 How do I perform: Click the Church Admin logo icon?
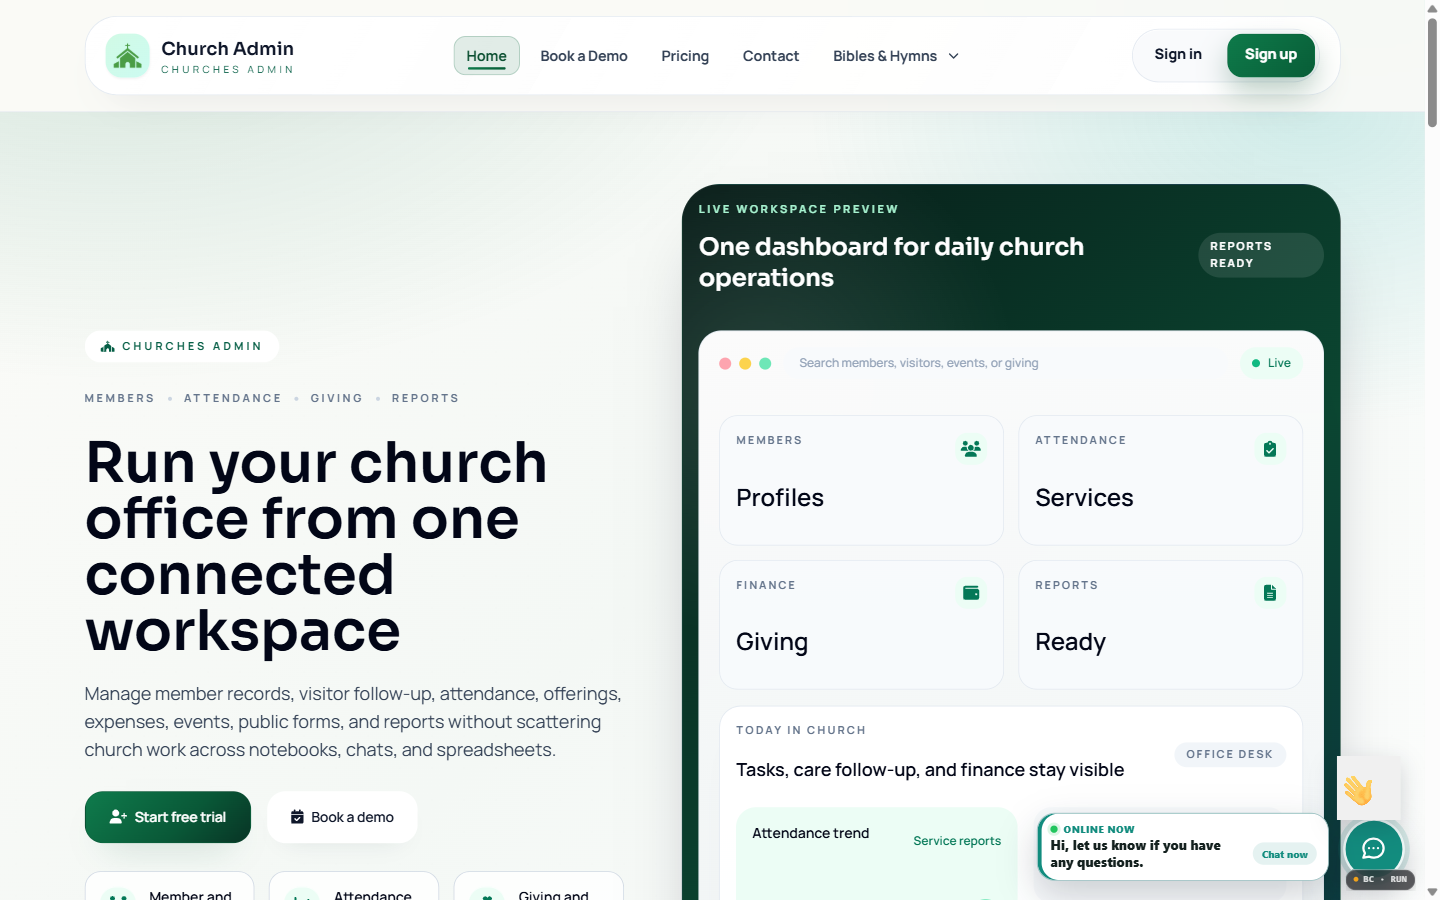tap(127, 56)
